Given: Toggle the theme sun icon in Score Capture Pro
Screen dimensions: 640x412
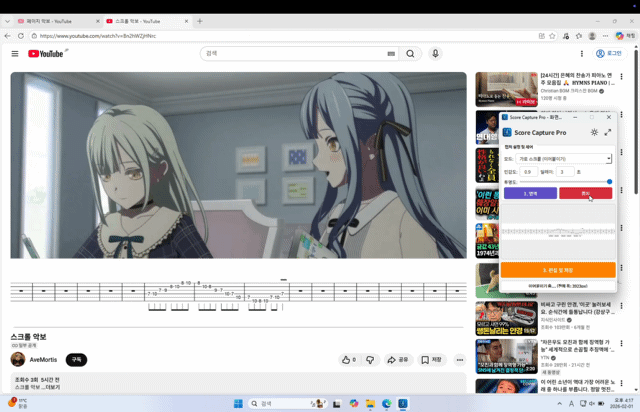Looking at the screenshot, I should tap(594, 132).
